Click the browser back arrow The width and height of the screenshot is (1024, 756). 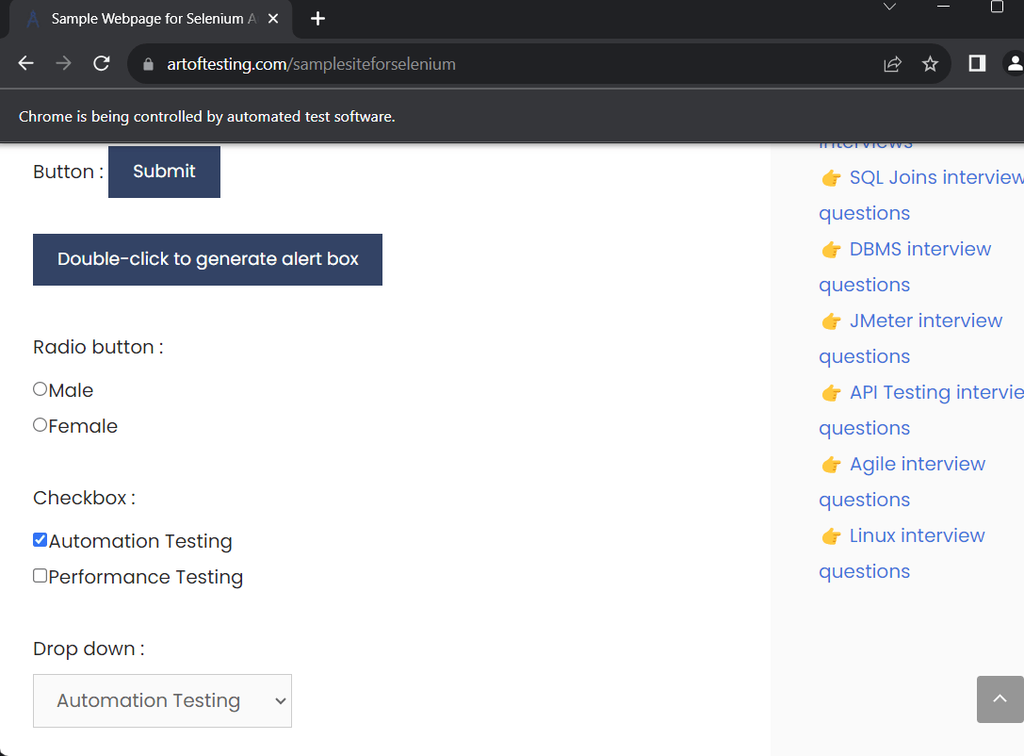27,64
